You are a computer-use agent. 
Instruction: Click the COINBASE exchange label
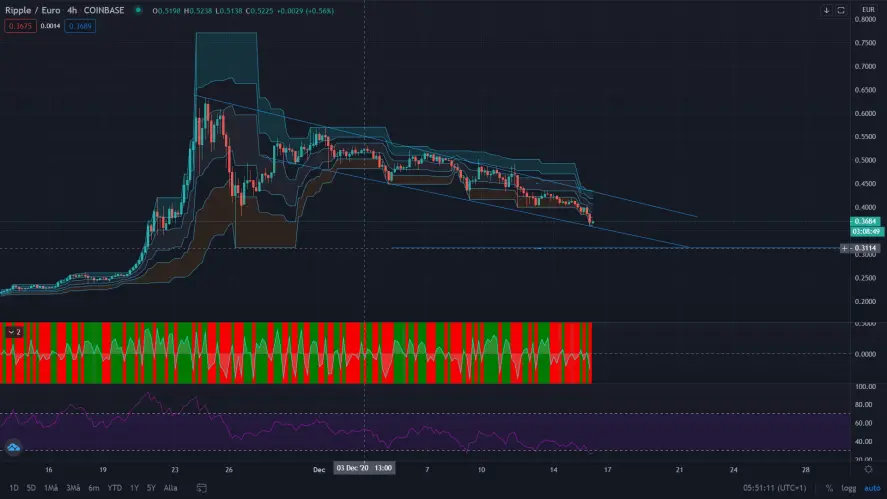click(x=104, y=10)
